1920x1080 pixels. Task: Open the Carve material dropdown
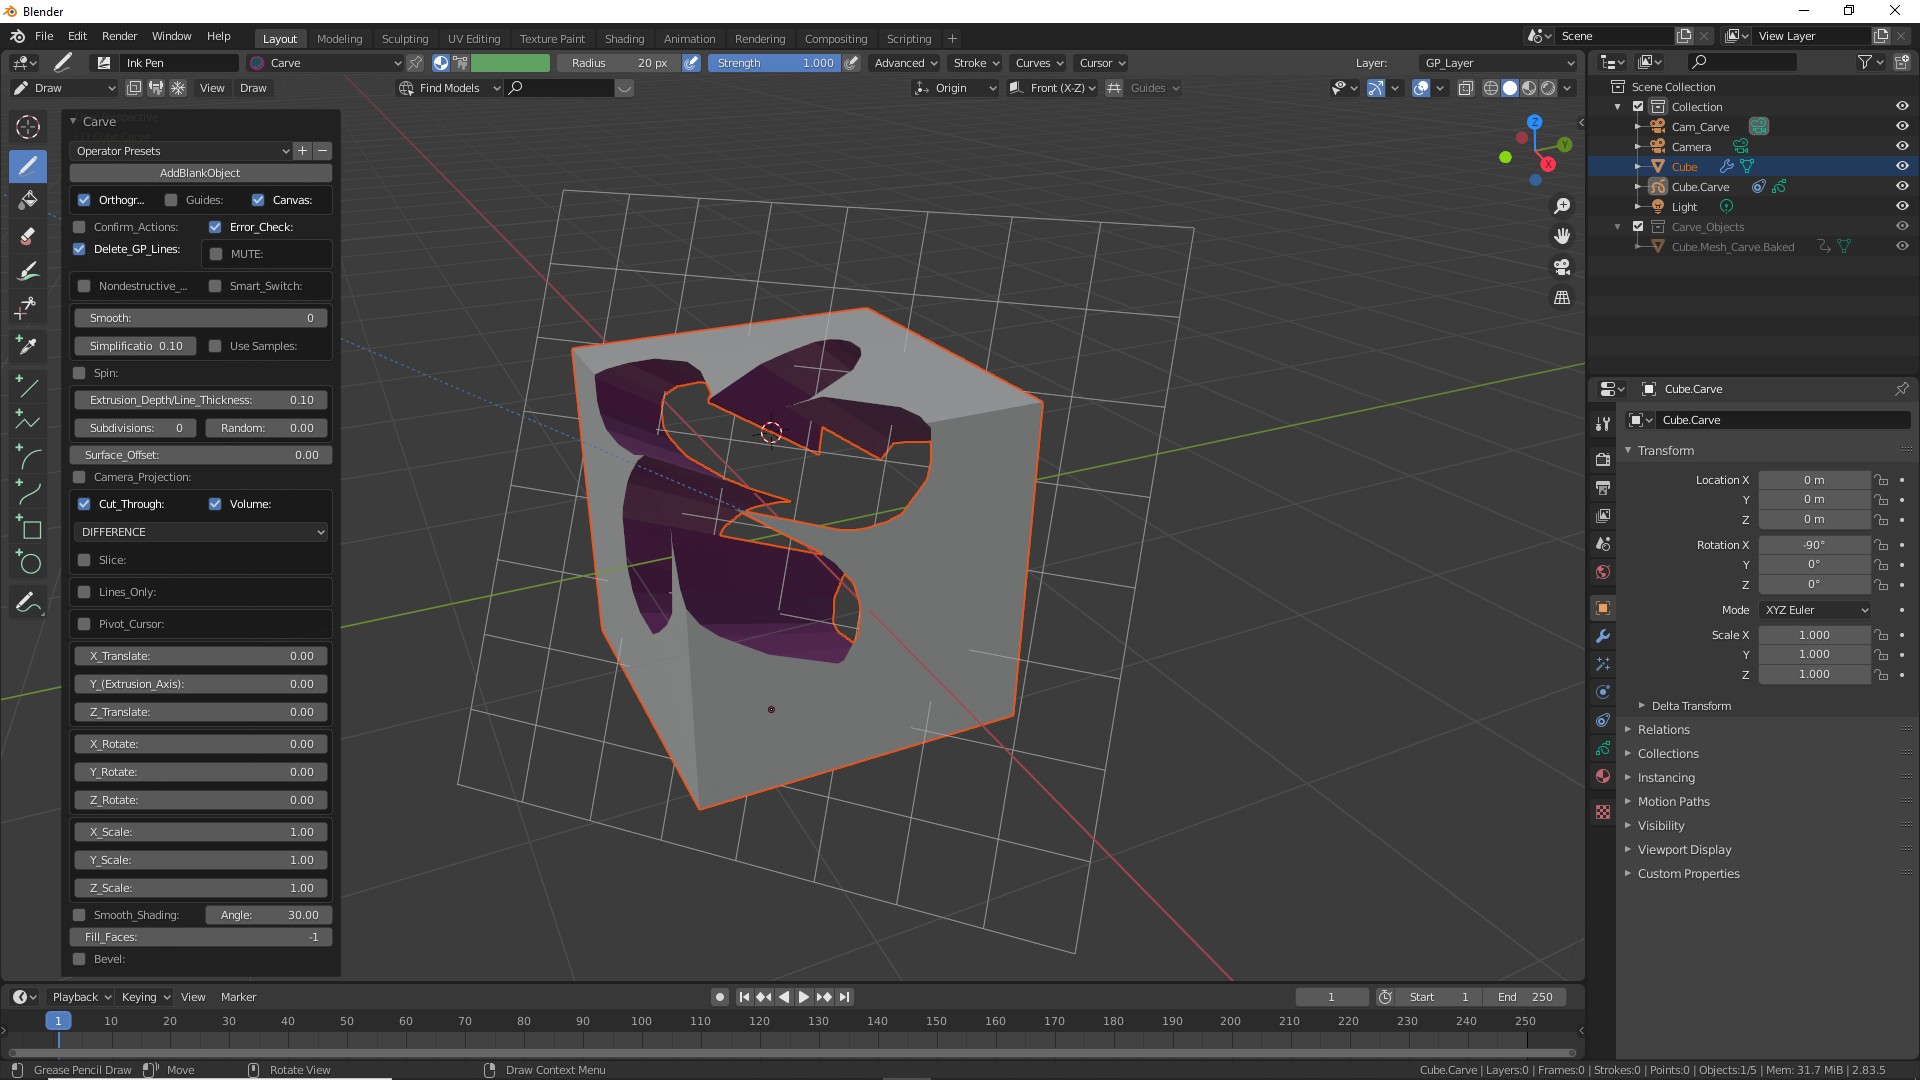326,63
